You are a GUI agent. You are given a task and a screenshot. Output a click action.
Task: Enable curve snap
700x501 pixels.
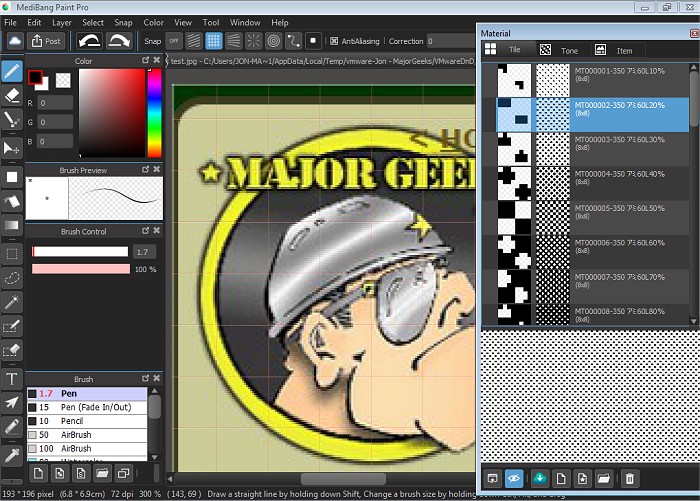[293, 41]
